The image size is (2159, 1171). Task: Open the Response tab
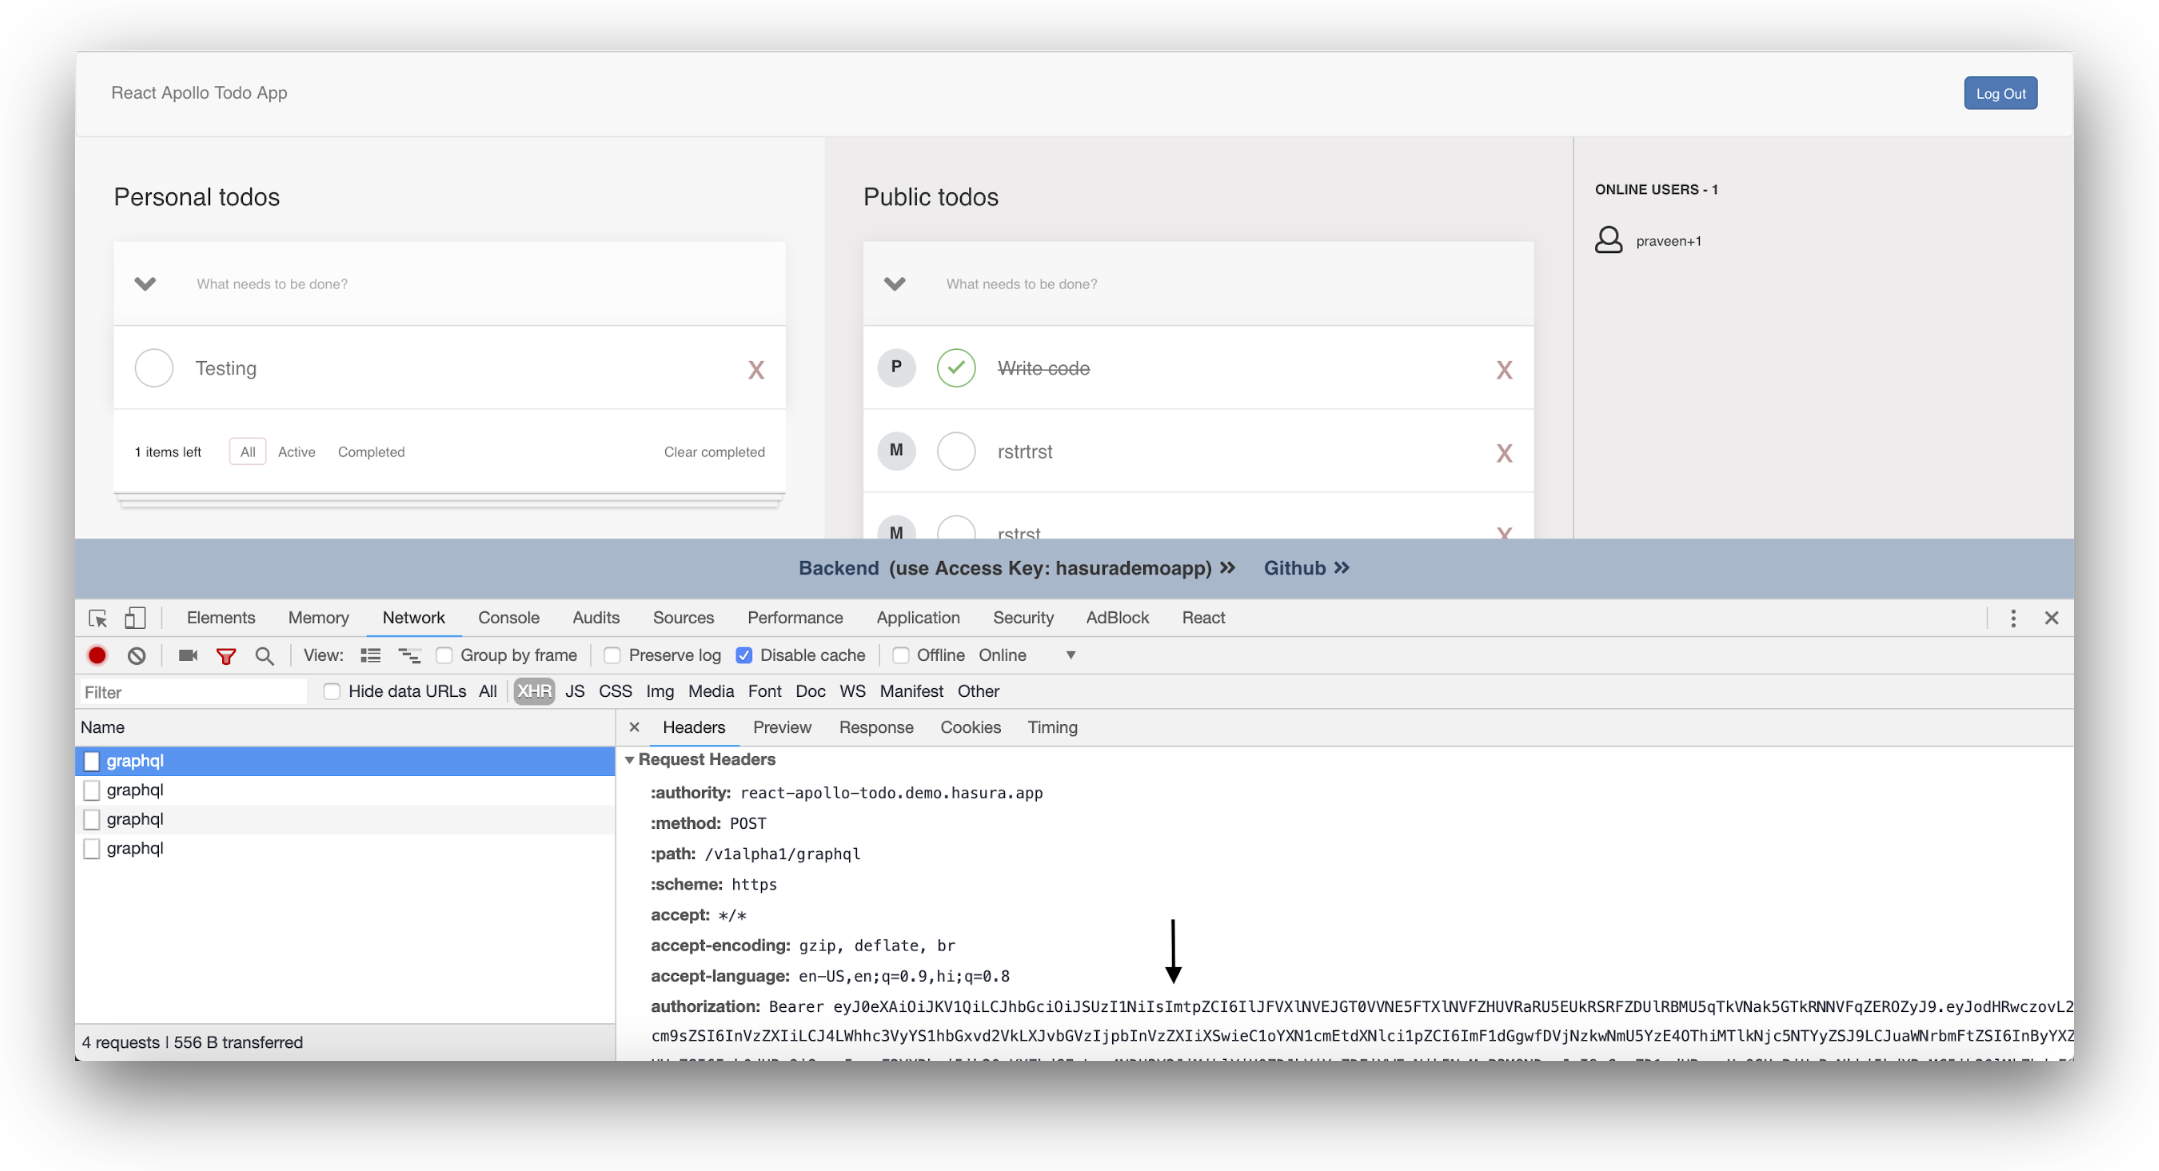[876, 727]
